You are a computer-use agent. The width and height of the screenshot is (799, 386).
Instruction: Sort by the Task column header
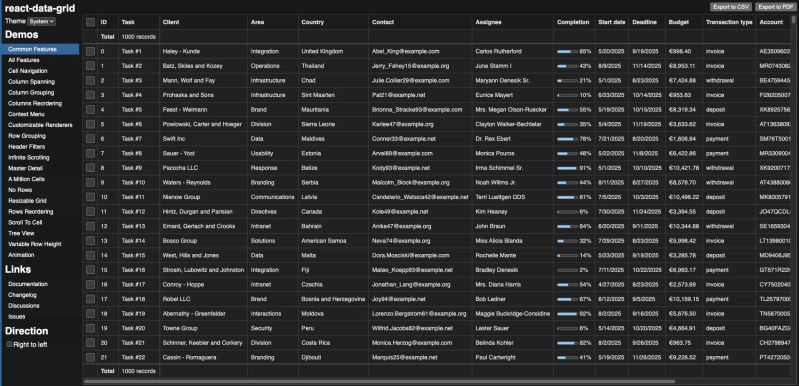pyautogui.click(x=138, y=22)
